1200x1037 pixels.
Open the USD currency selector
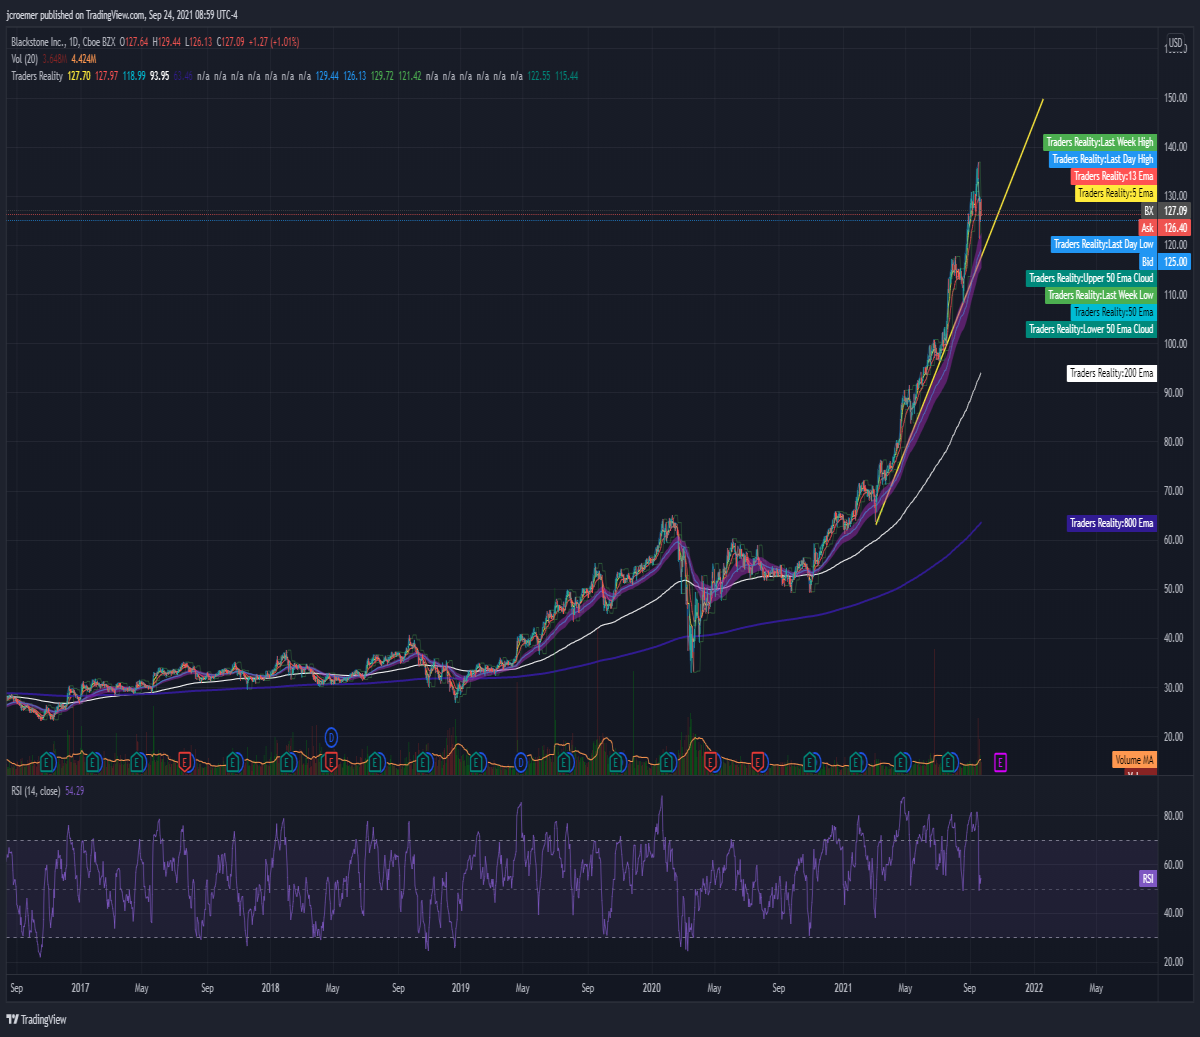(x=1175, y=43)
